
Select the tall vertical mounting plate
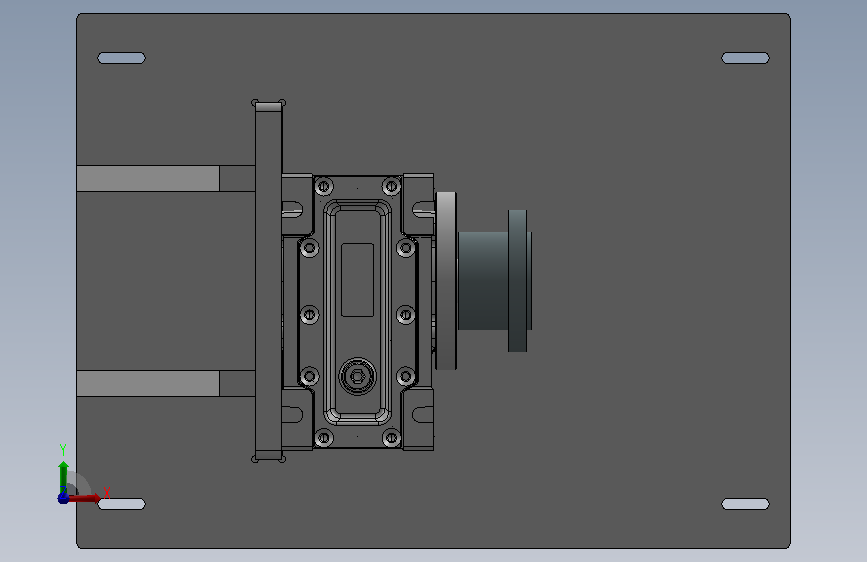tap(269, 281)
